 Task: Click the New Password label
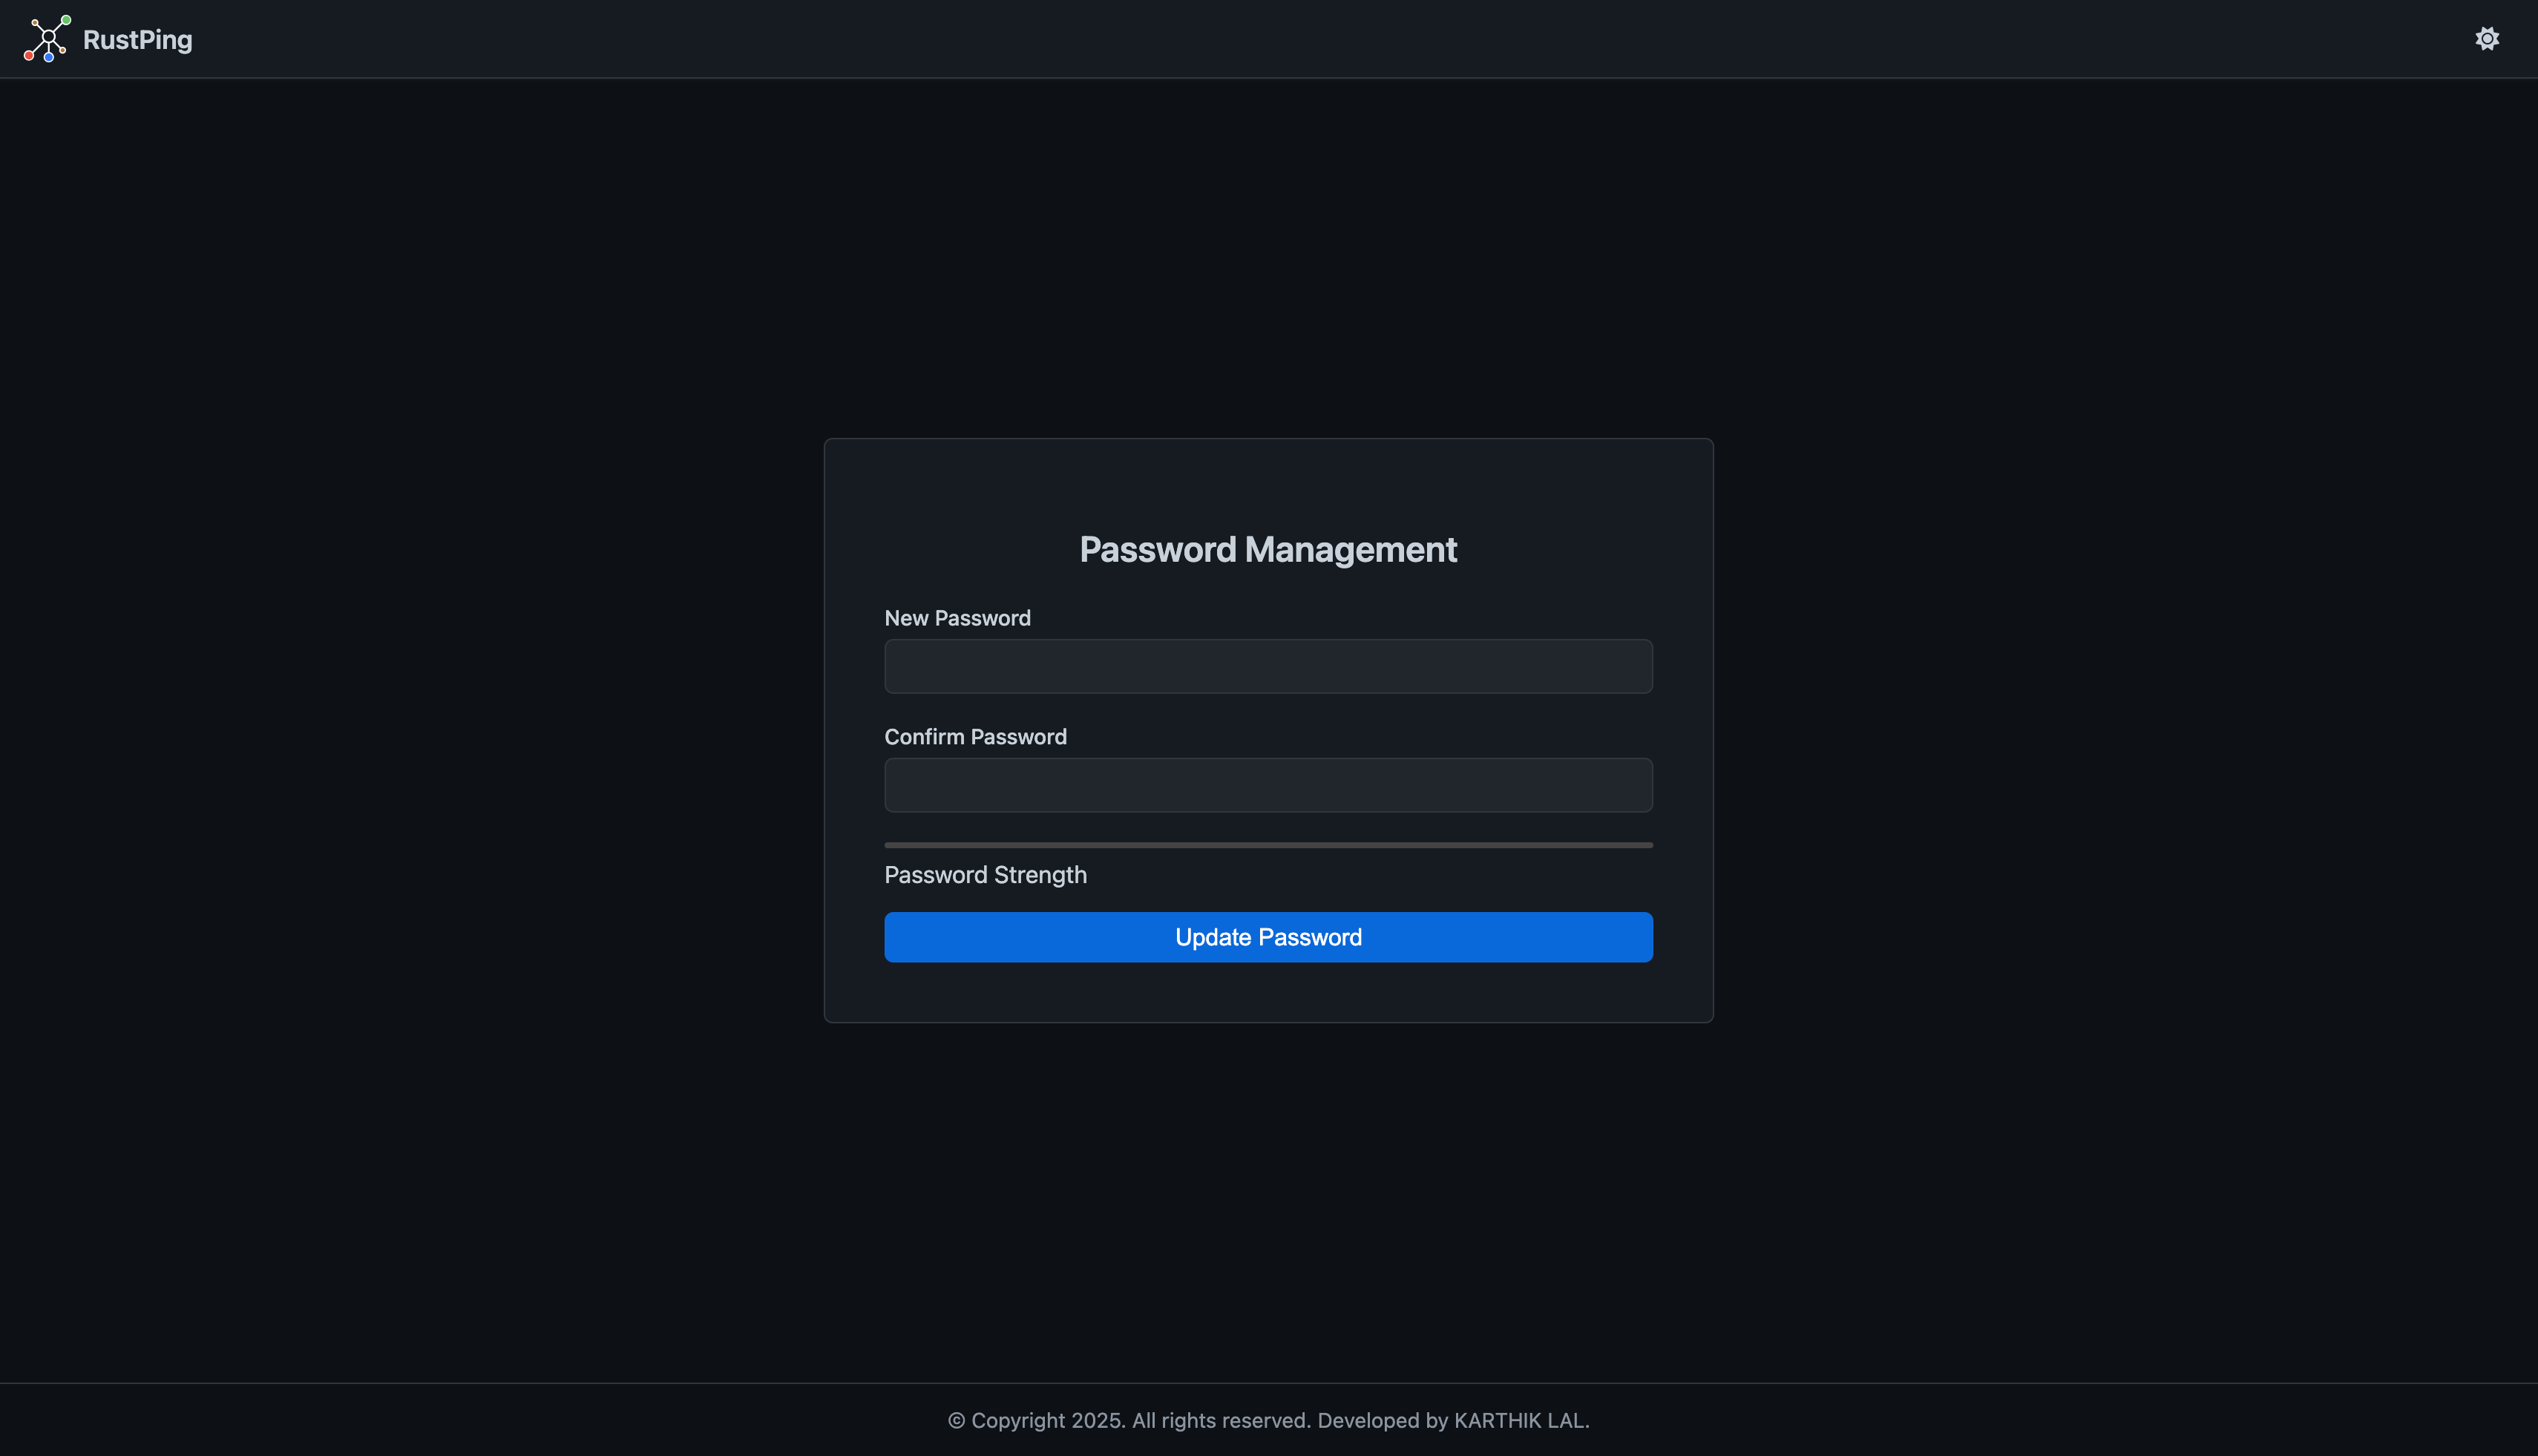[957, 618]
